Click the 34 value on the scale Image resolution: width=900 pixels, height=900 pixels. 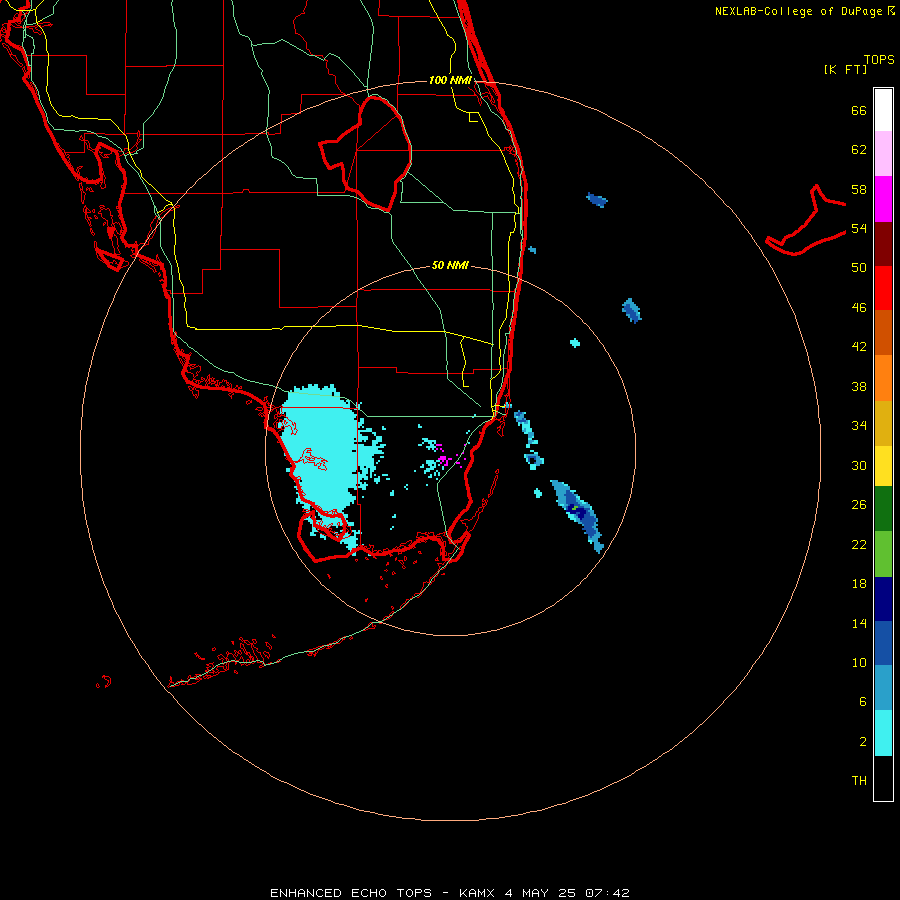coord(859,426)
